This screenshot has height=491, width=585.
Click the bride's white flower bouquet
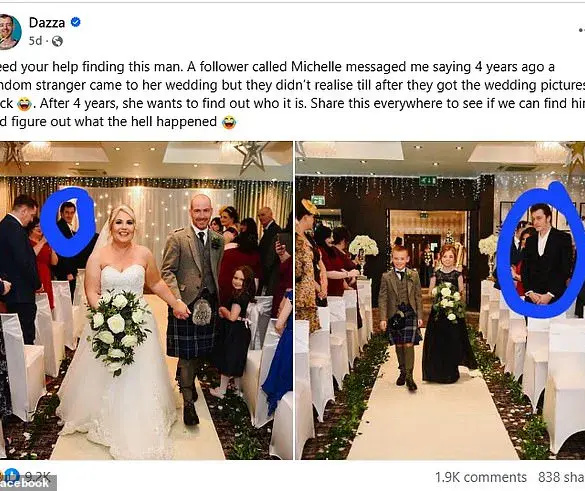[117, 328]
